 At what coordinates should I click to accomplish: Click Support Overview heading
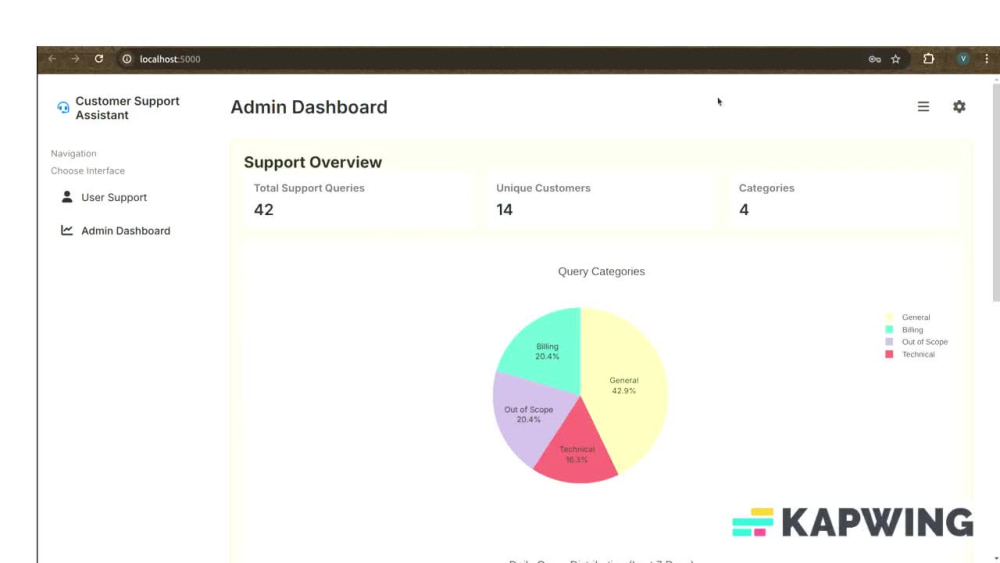(x=312, y=162)
